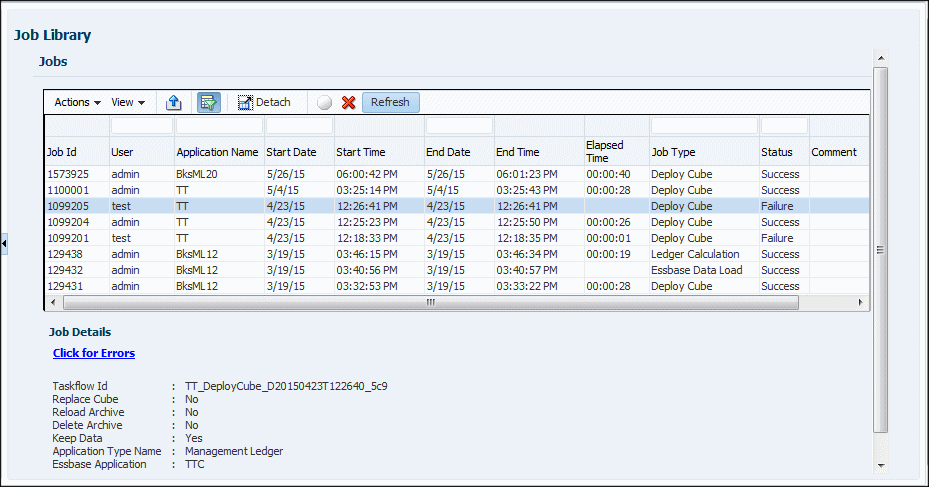The image size is (929, 487).
Task: Refresh the jobs list
Action: pos(390,102)
